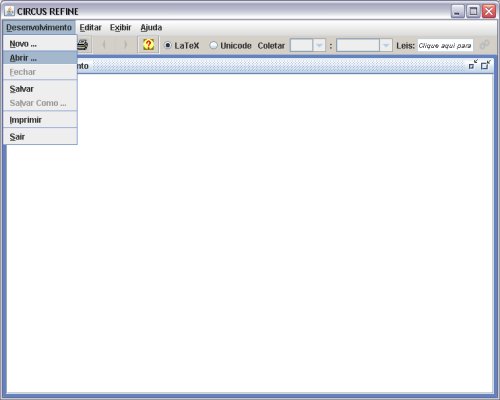Screen dimensions: 500x400
Task: Minimize the inner panel with shrink icon
Action: (473, 65)
